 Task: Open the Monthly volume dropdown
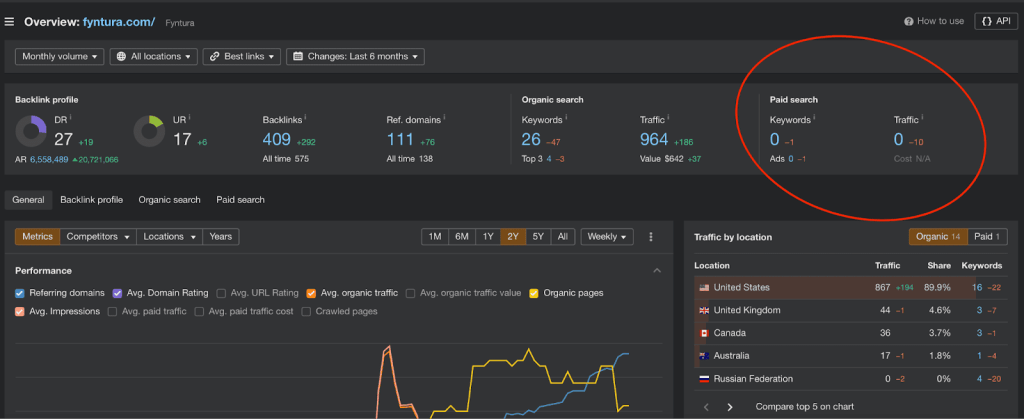click(59, 57)
